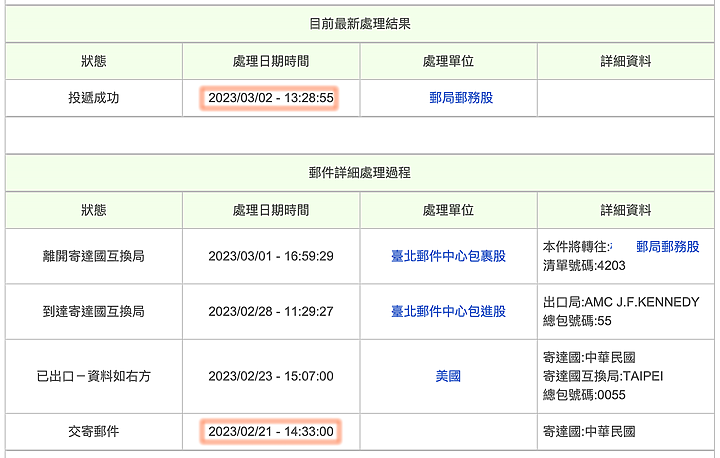Select the 目前最新處理結果 section title

[x=360, y=24]
